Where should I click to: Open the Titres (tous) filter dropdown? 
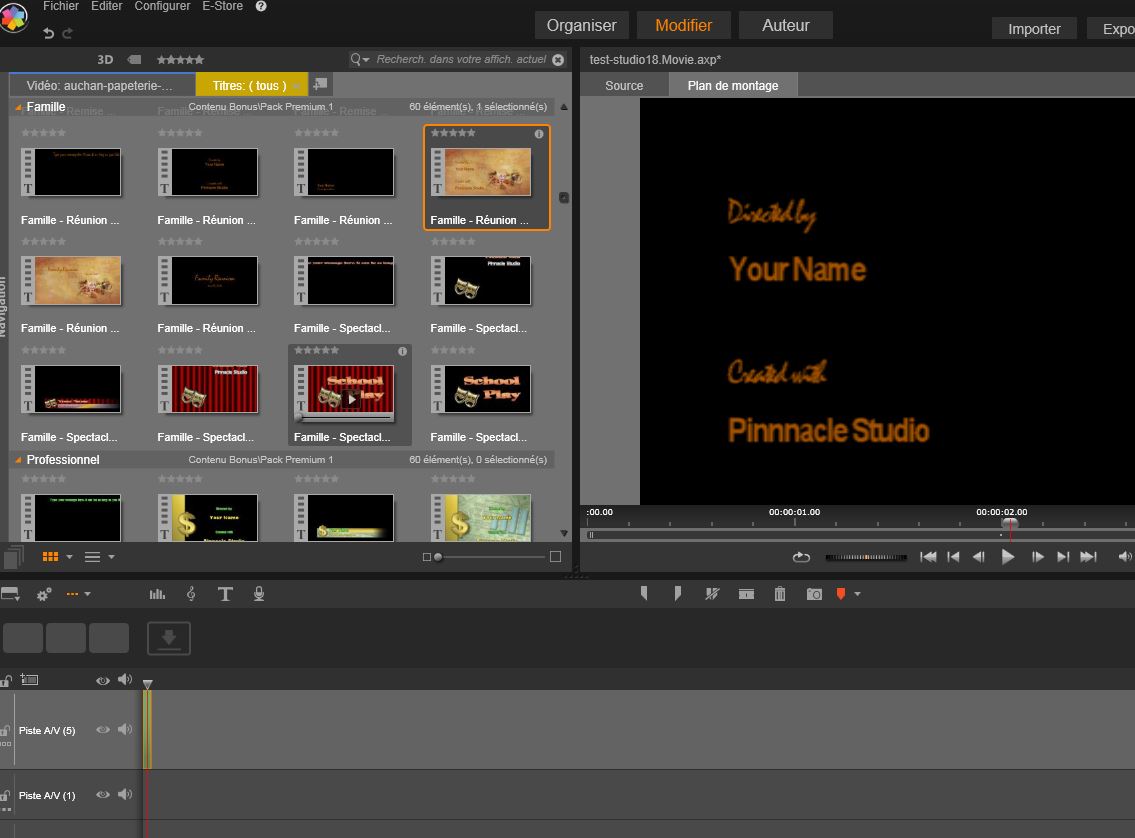[x=296, y=85]
